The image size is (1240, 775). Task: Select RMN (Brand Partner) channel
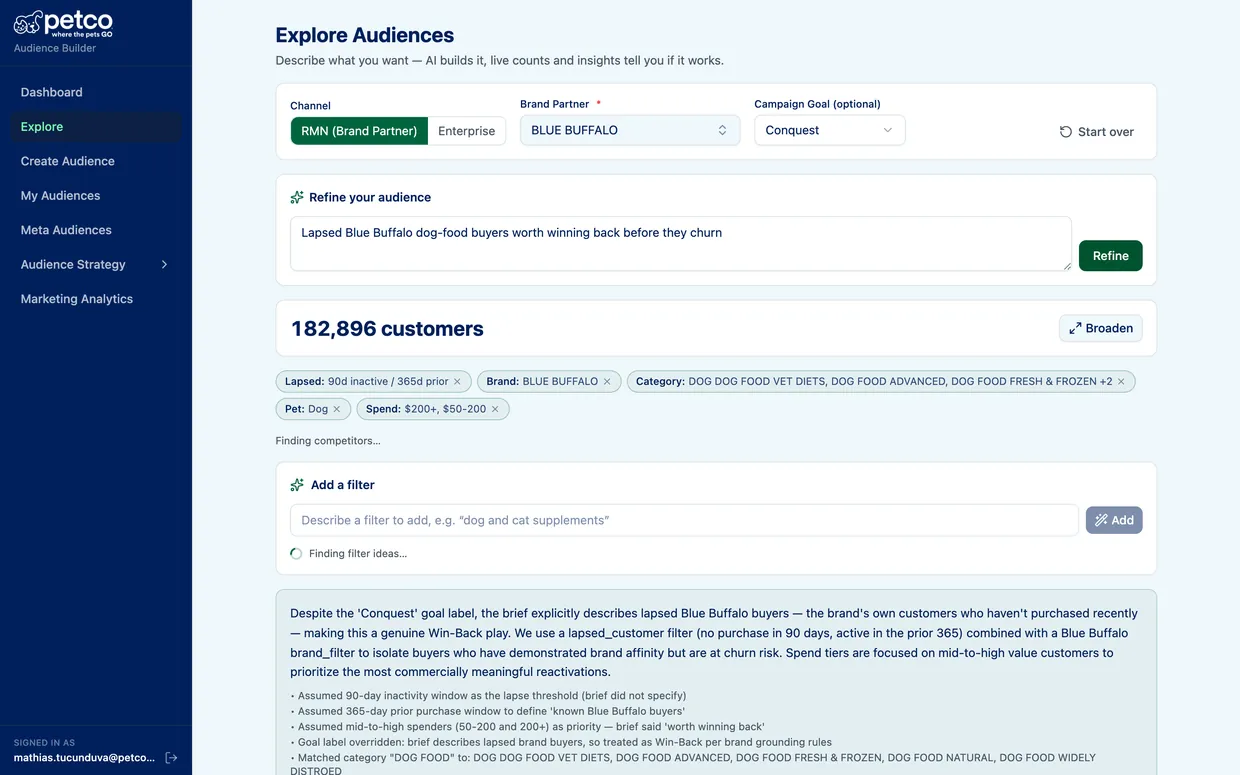pyautogui.click(x=359, y=131)
